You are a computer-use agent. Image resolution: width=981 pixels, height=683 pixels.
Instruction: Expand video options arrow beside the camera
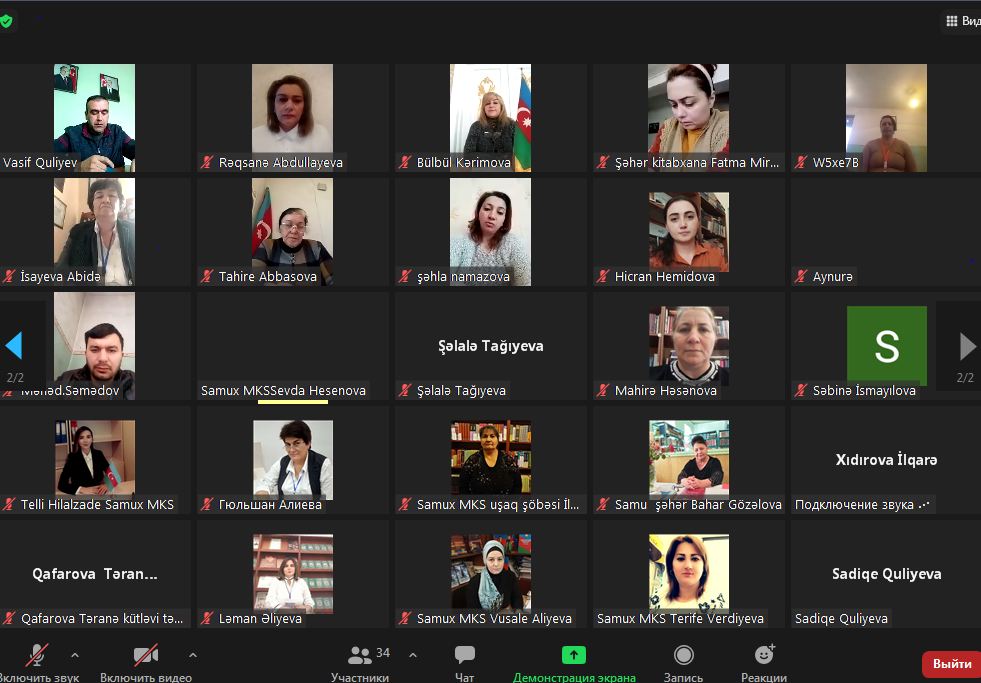tap(193, 656)
